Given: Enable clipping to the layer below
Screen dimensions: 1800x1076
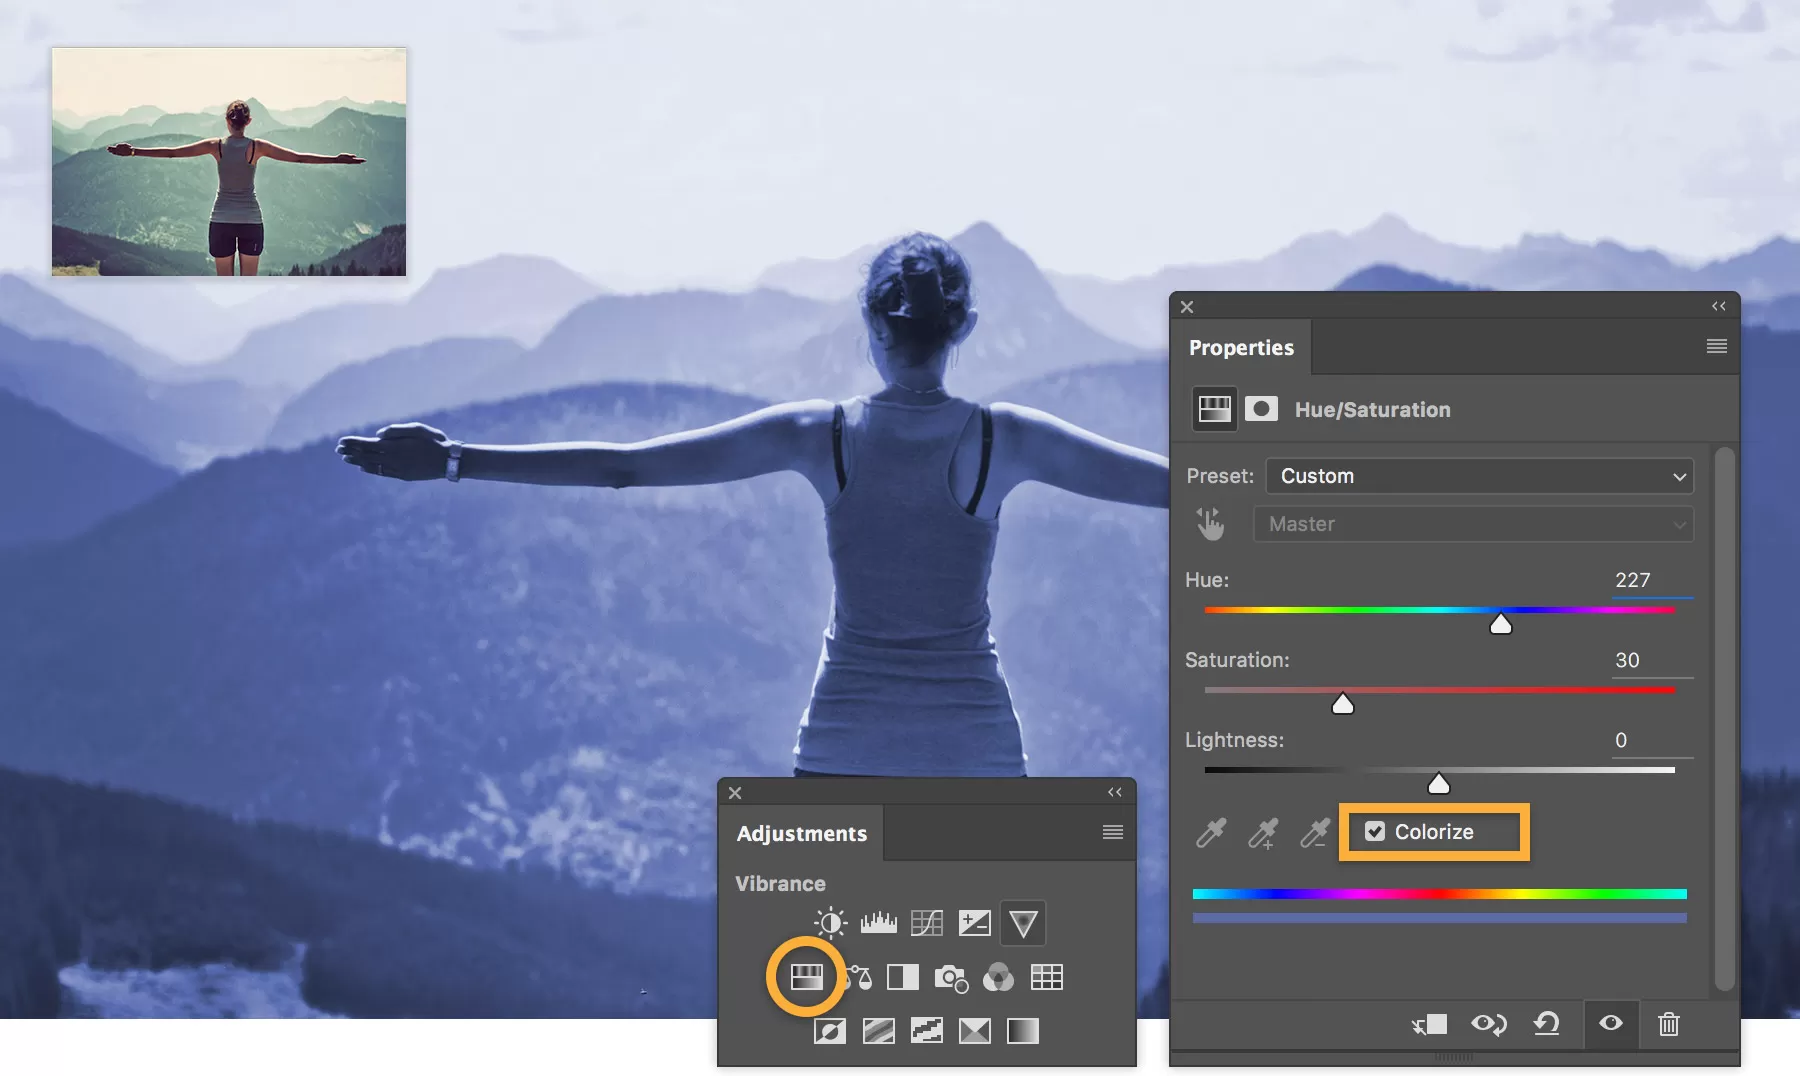Looking at the screenshot, I should 1432,1024.
